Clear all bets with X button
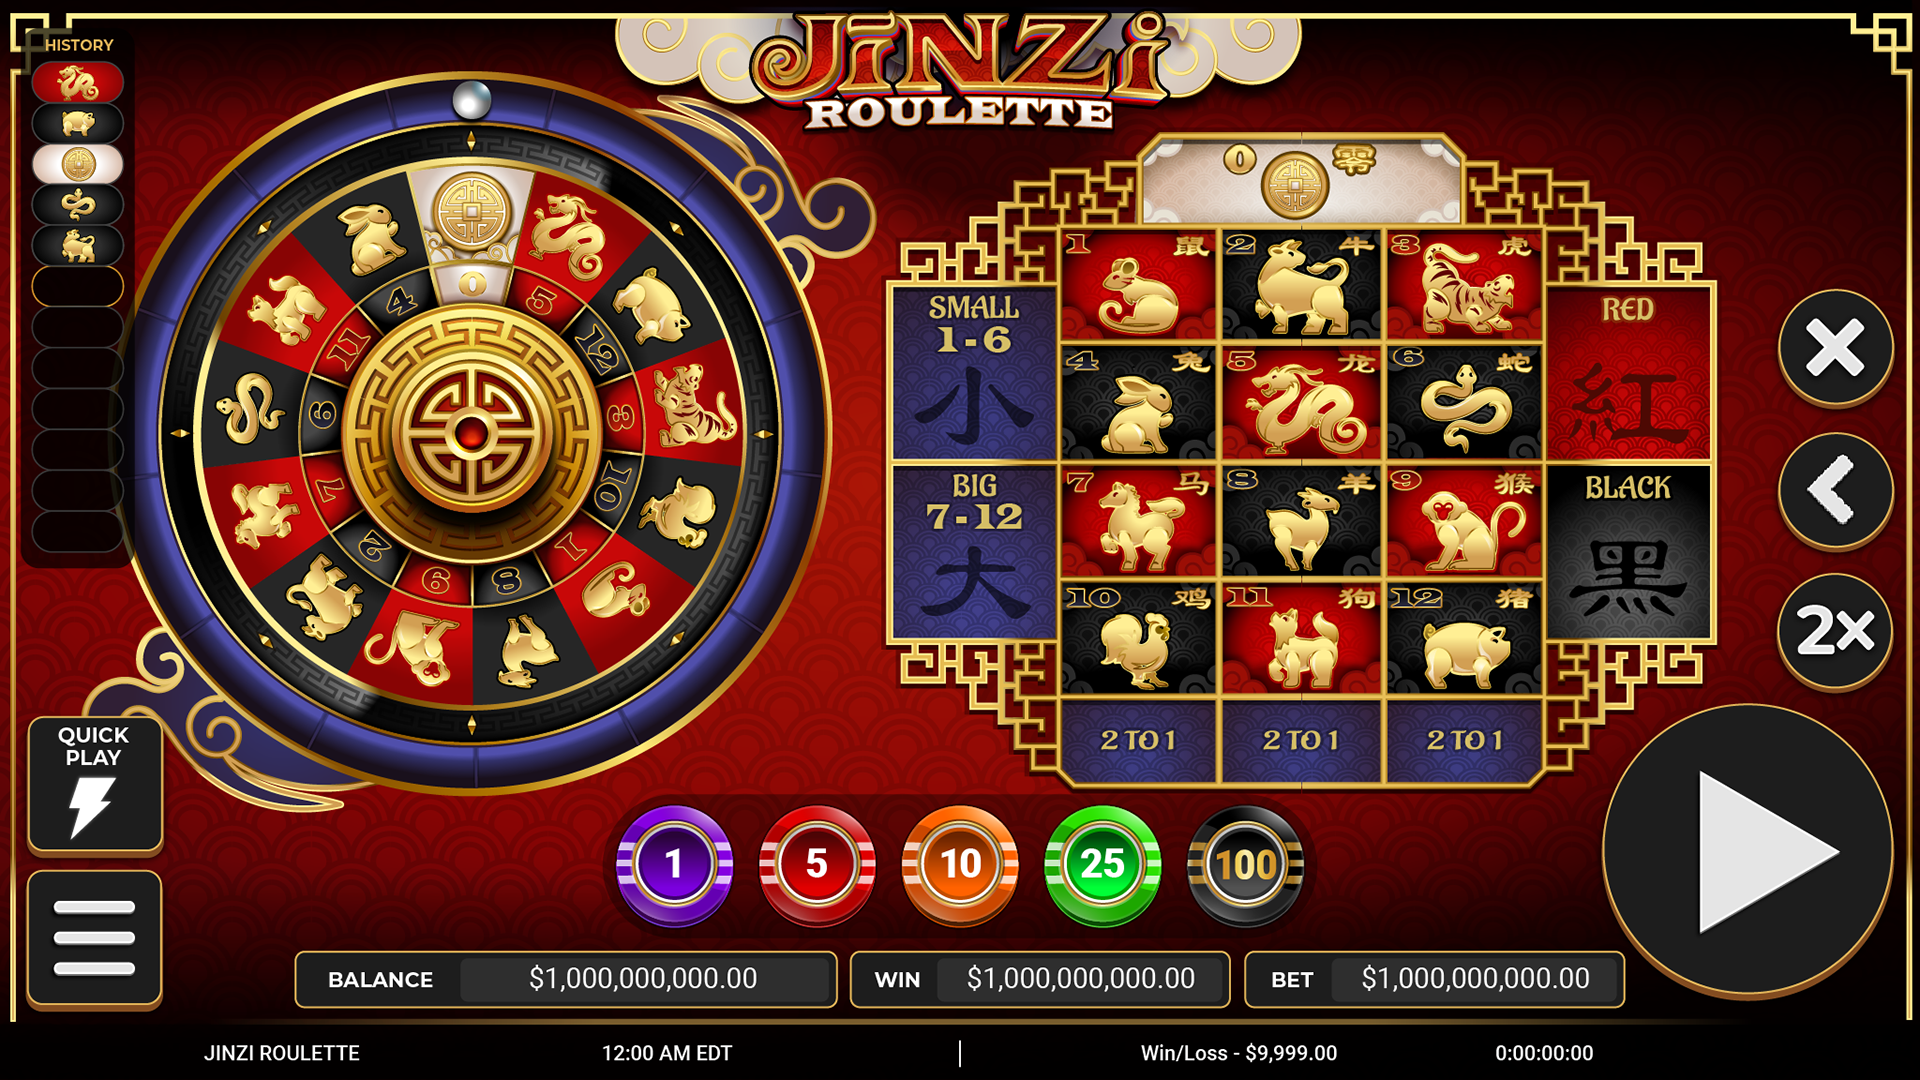1920x1080 pixels. click(1835, 348)
